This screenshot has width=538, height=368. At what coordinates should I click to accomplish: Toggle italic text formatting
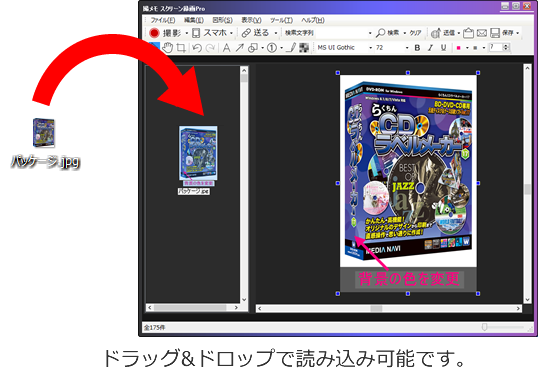tap(430, 48)
